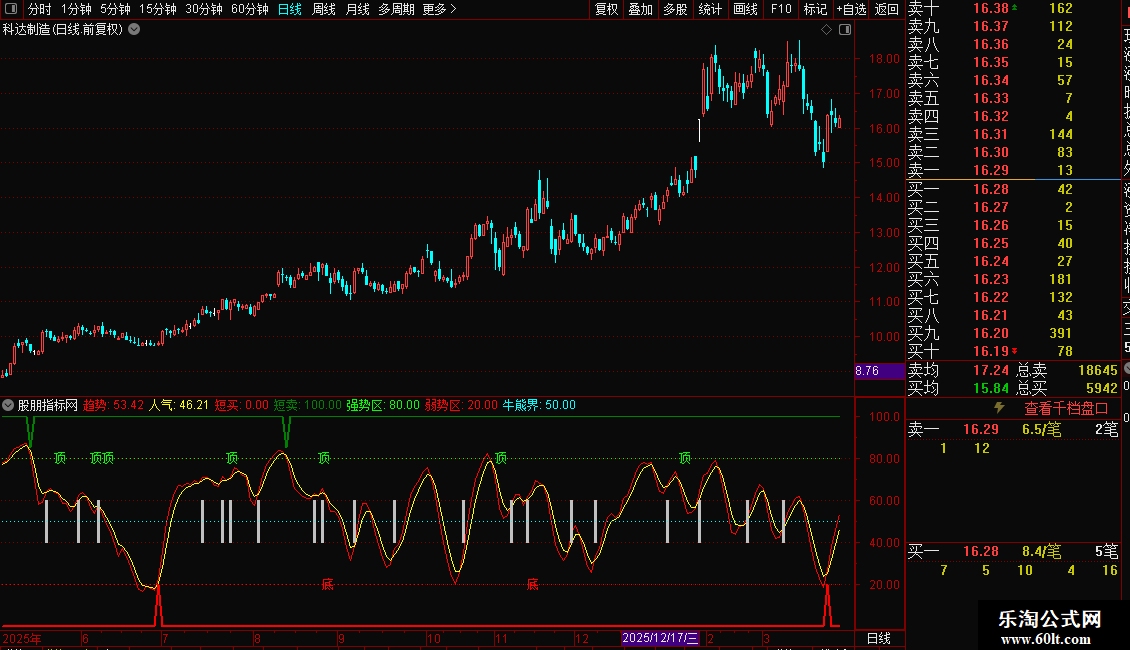
Task: Click the 强势区: 80.00 indicator value
Action: (383, 405)
